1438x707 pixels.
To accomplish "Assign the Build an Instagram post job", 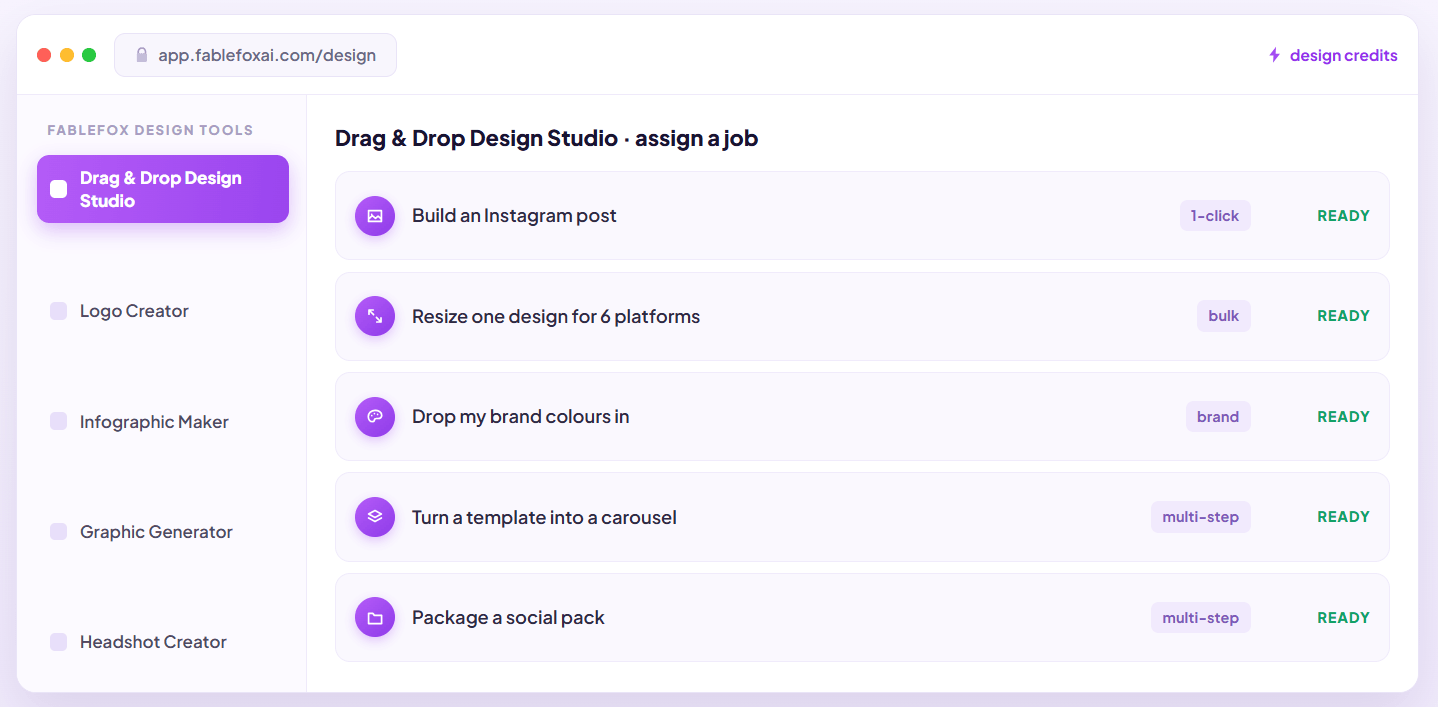I will tap(862, 216).
